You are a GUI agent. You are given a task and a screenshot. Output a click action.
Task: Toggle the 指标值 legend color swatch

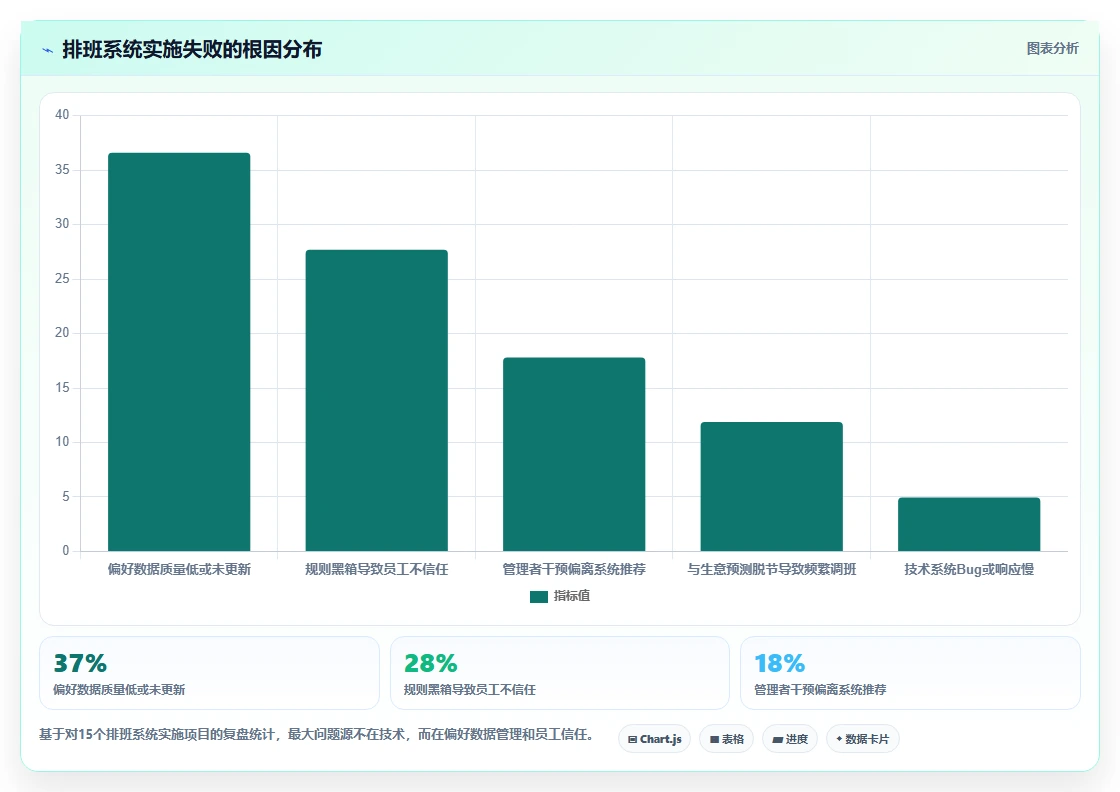pyautogui.click(x=539, y=596)
